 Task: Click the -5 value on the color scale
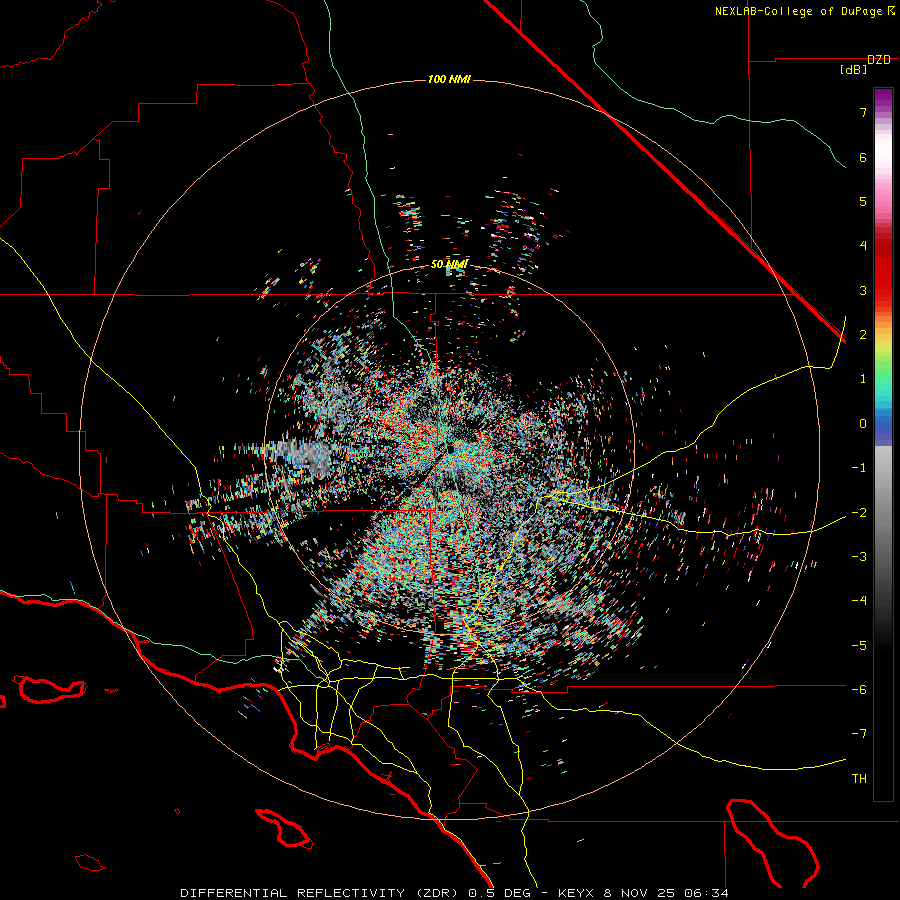click(859, 646)
